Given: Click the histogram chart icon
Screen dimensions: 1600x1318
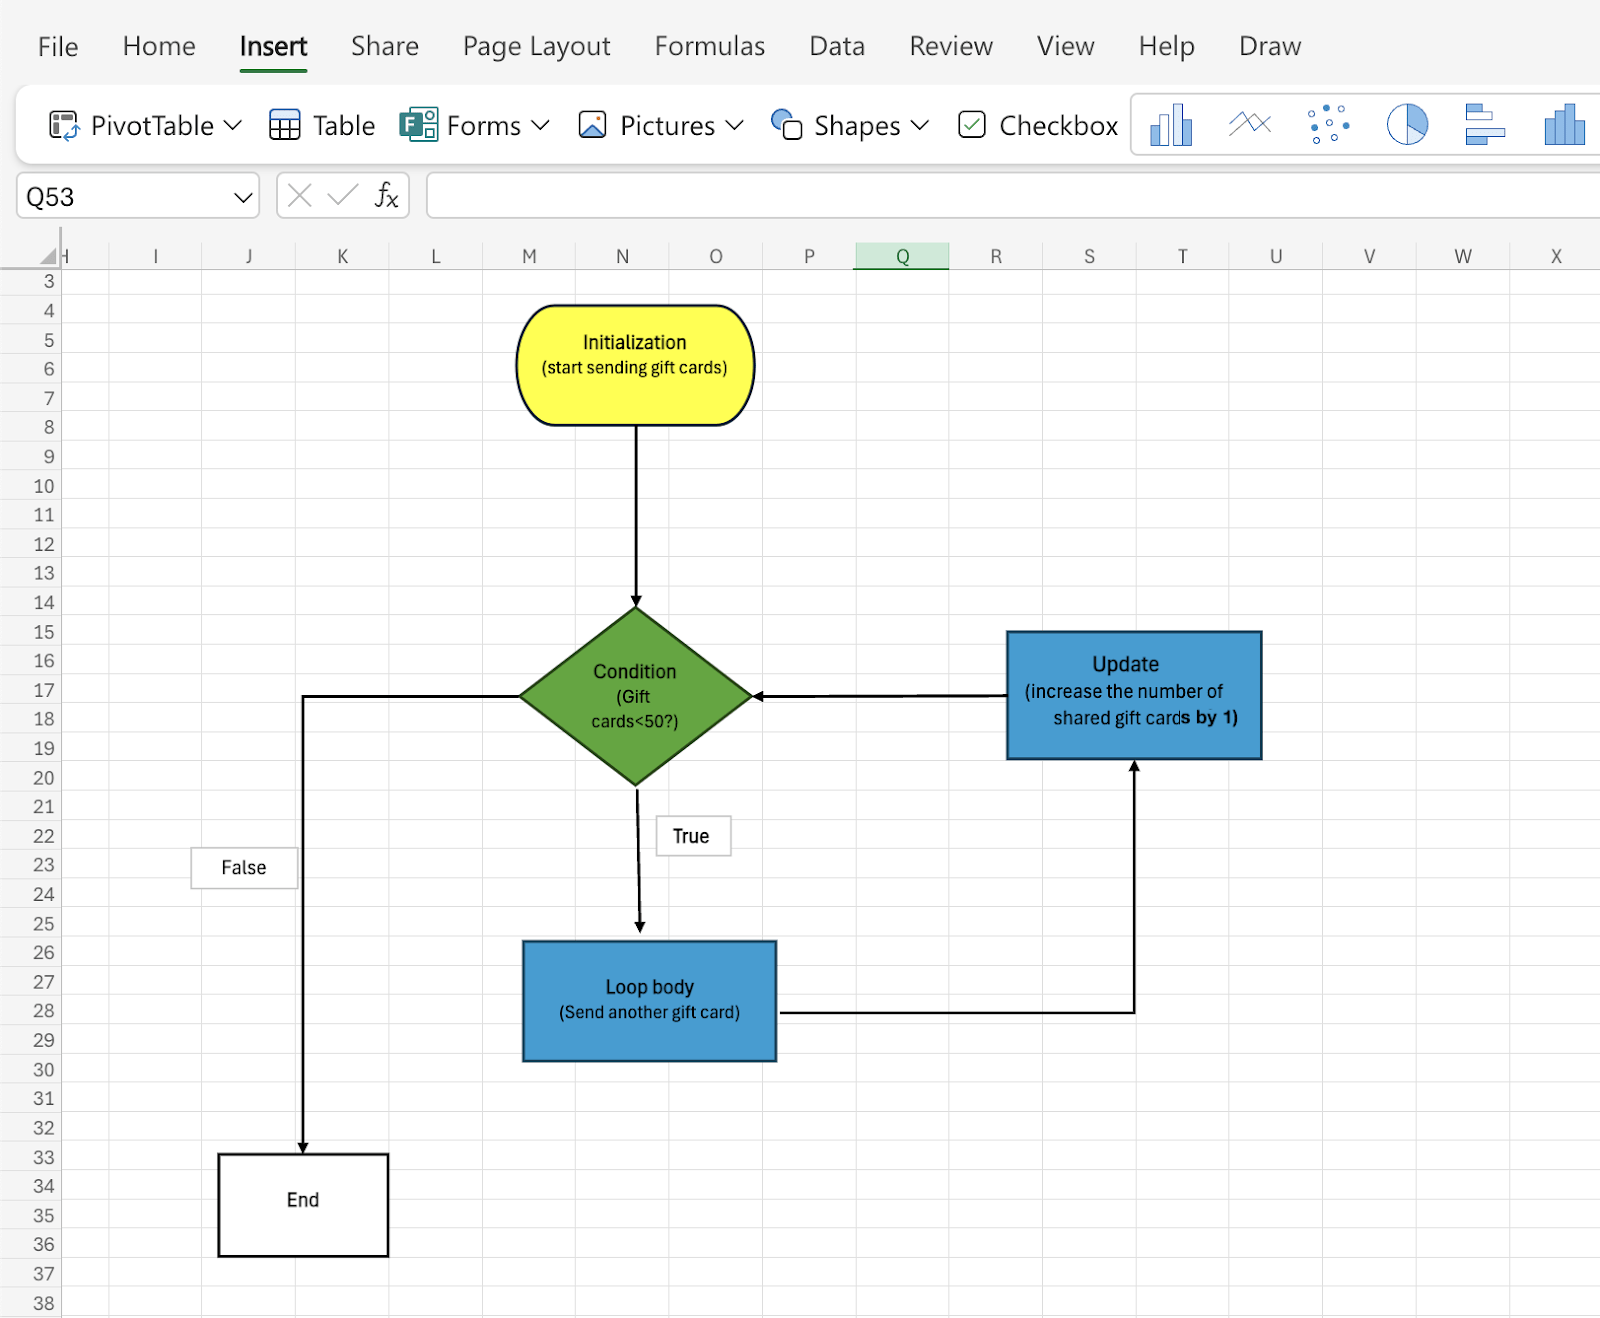Looking at the screenshot, I should (x=1563, y=125).
